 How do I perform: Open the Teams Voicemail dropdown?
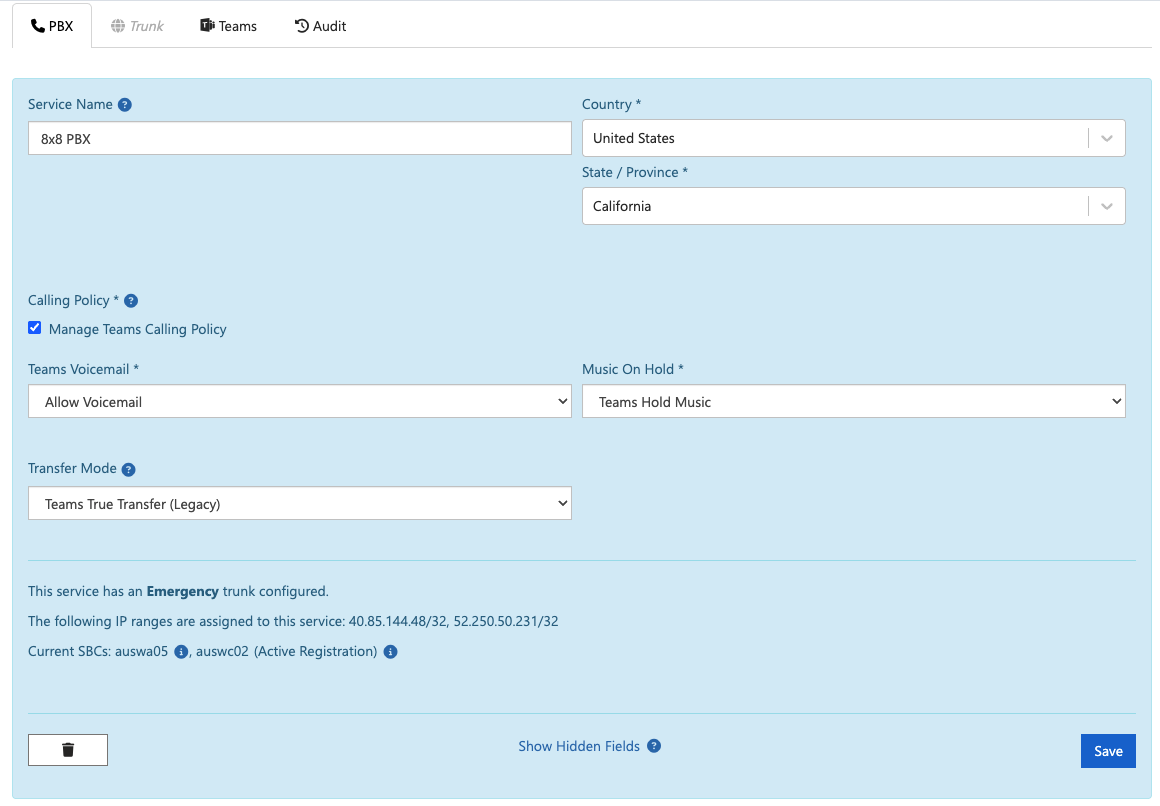click(299, 402)
